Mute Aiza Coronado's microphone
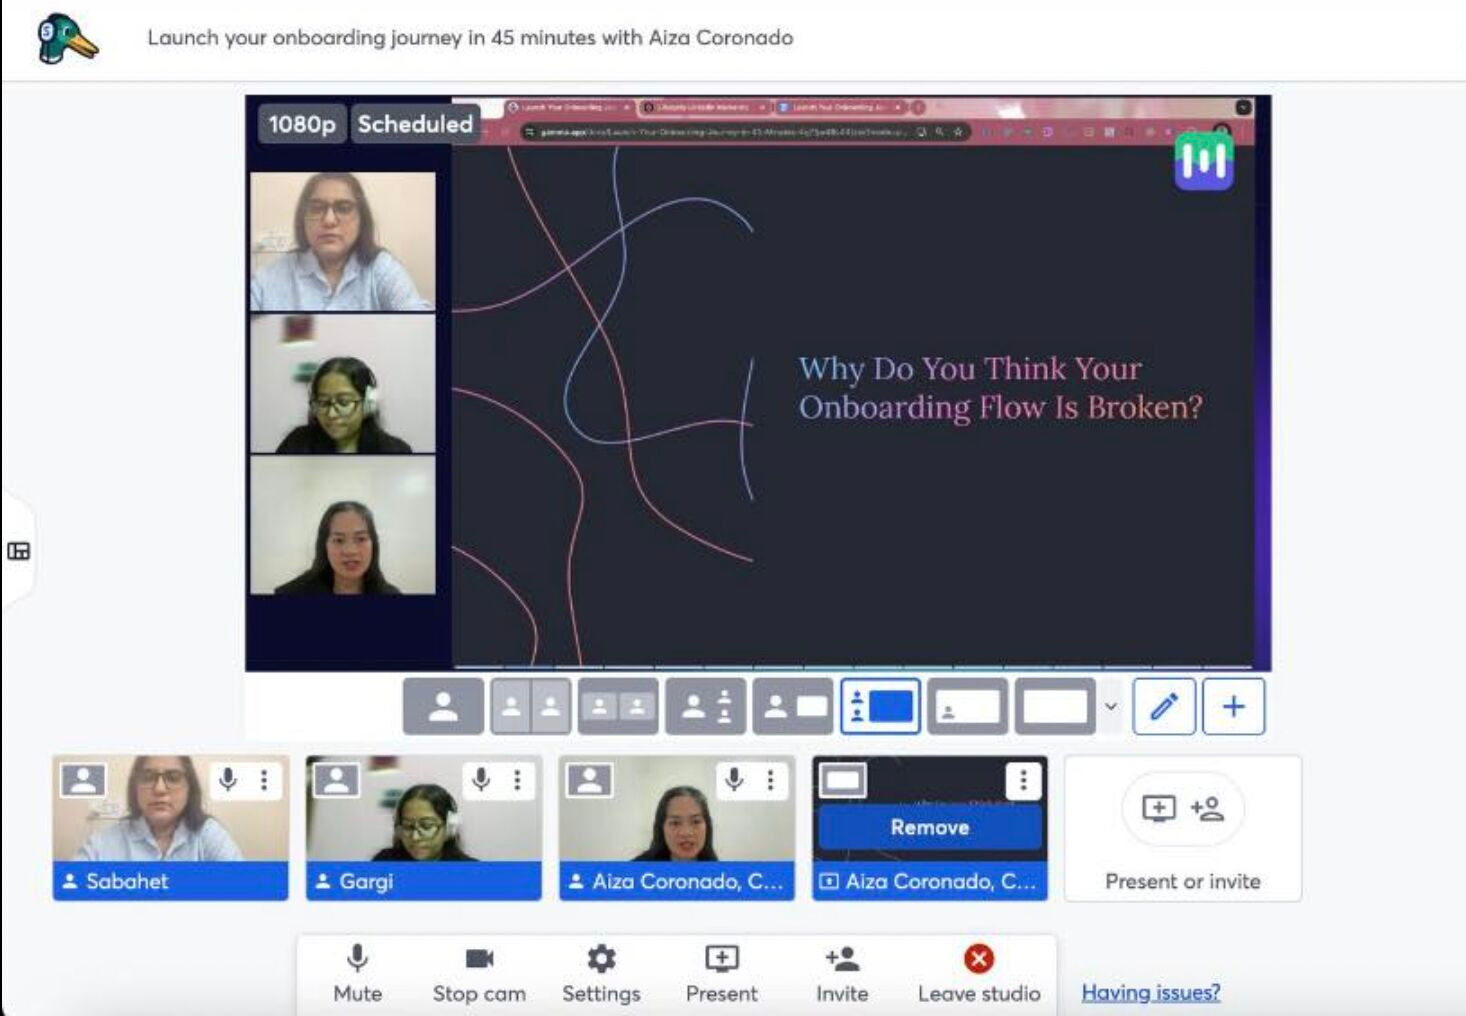The image size is (1466, 1016). pos(734,780)
